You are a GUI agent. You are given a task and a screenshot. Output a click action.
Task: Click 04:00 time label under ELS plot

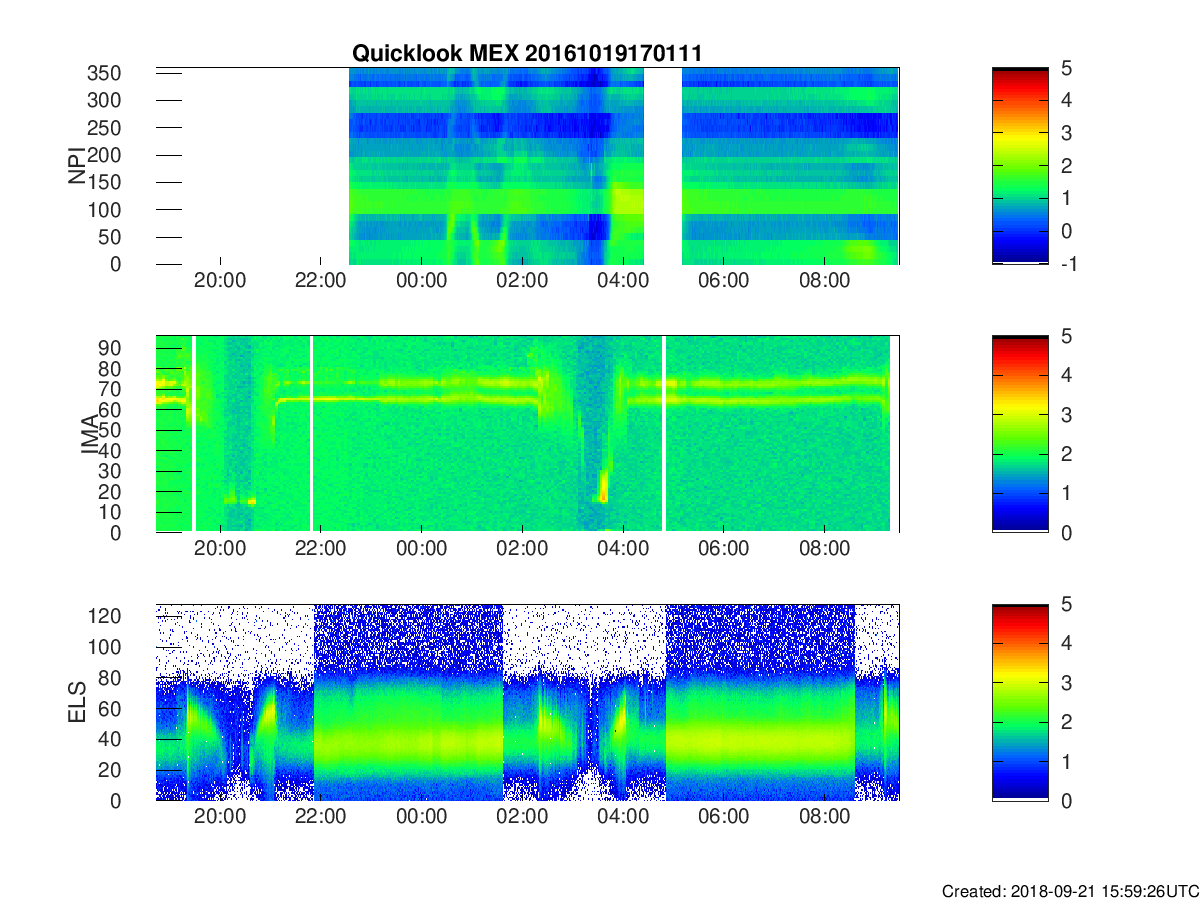623,817
